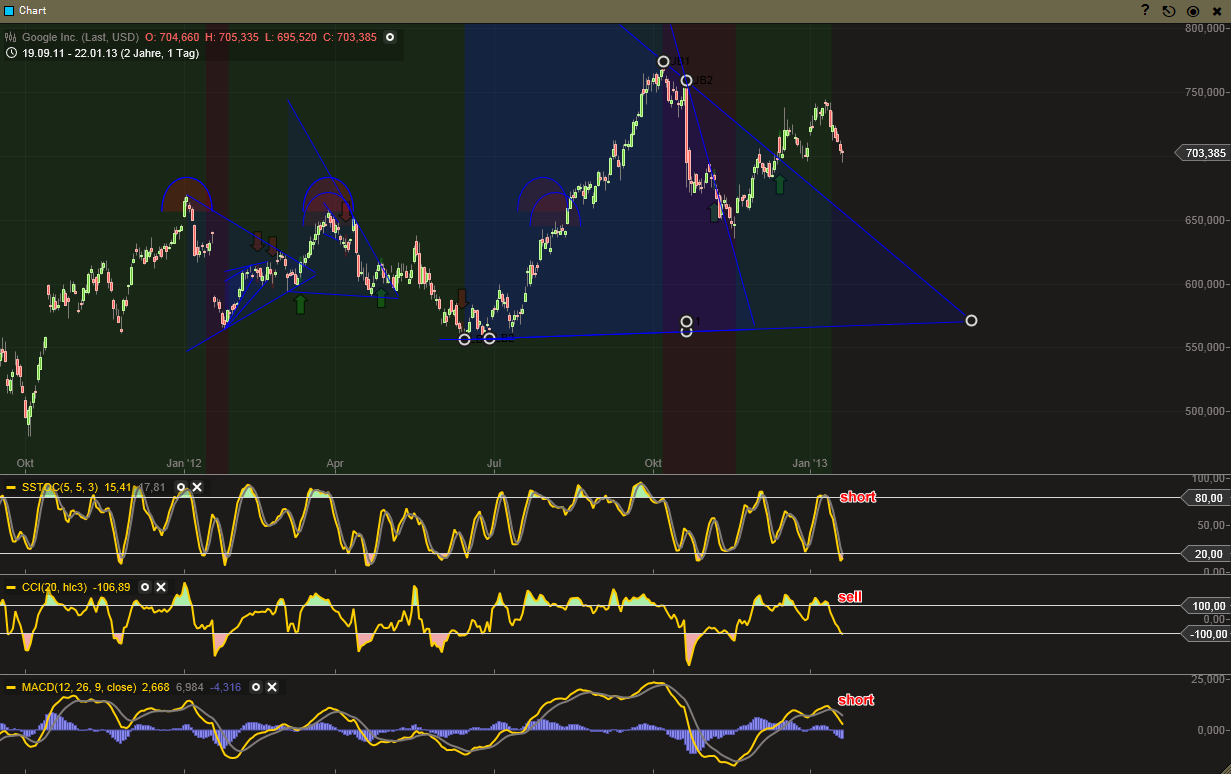Click the chart type bars icon beside Google Inc.
The height and width of the screenshot is (774, 1231).
click(x=9, y=37)
